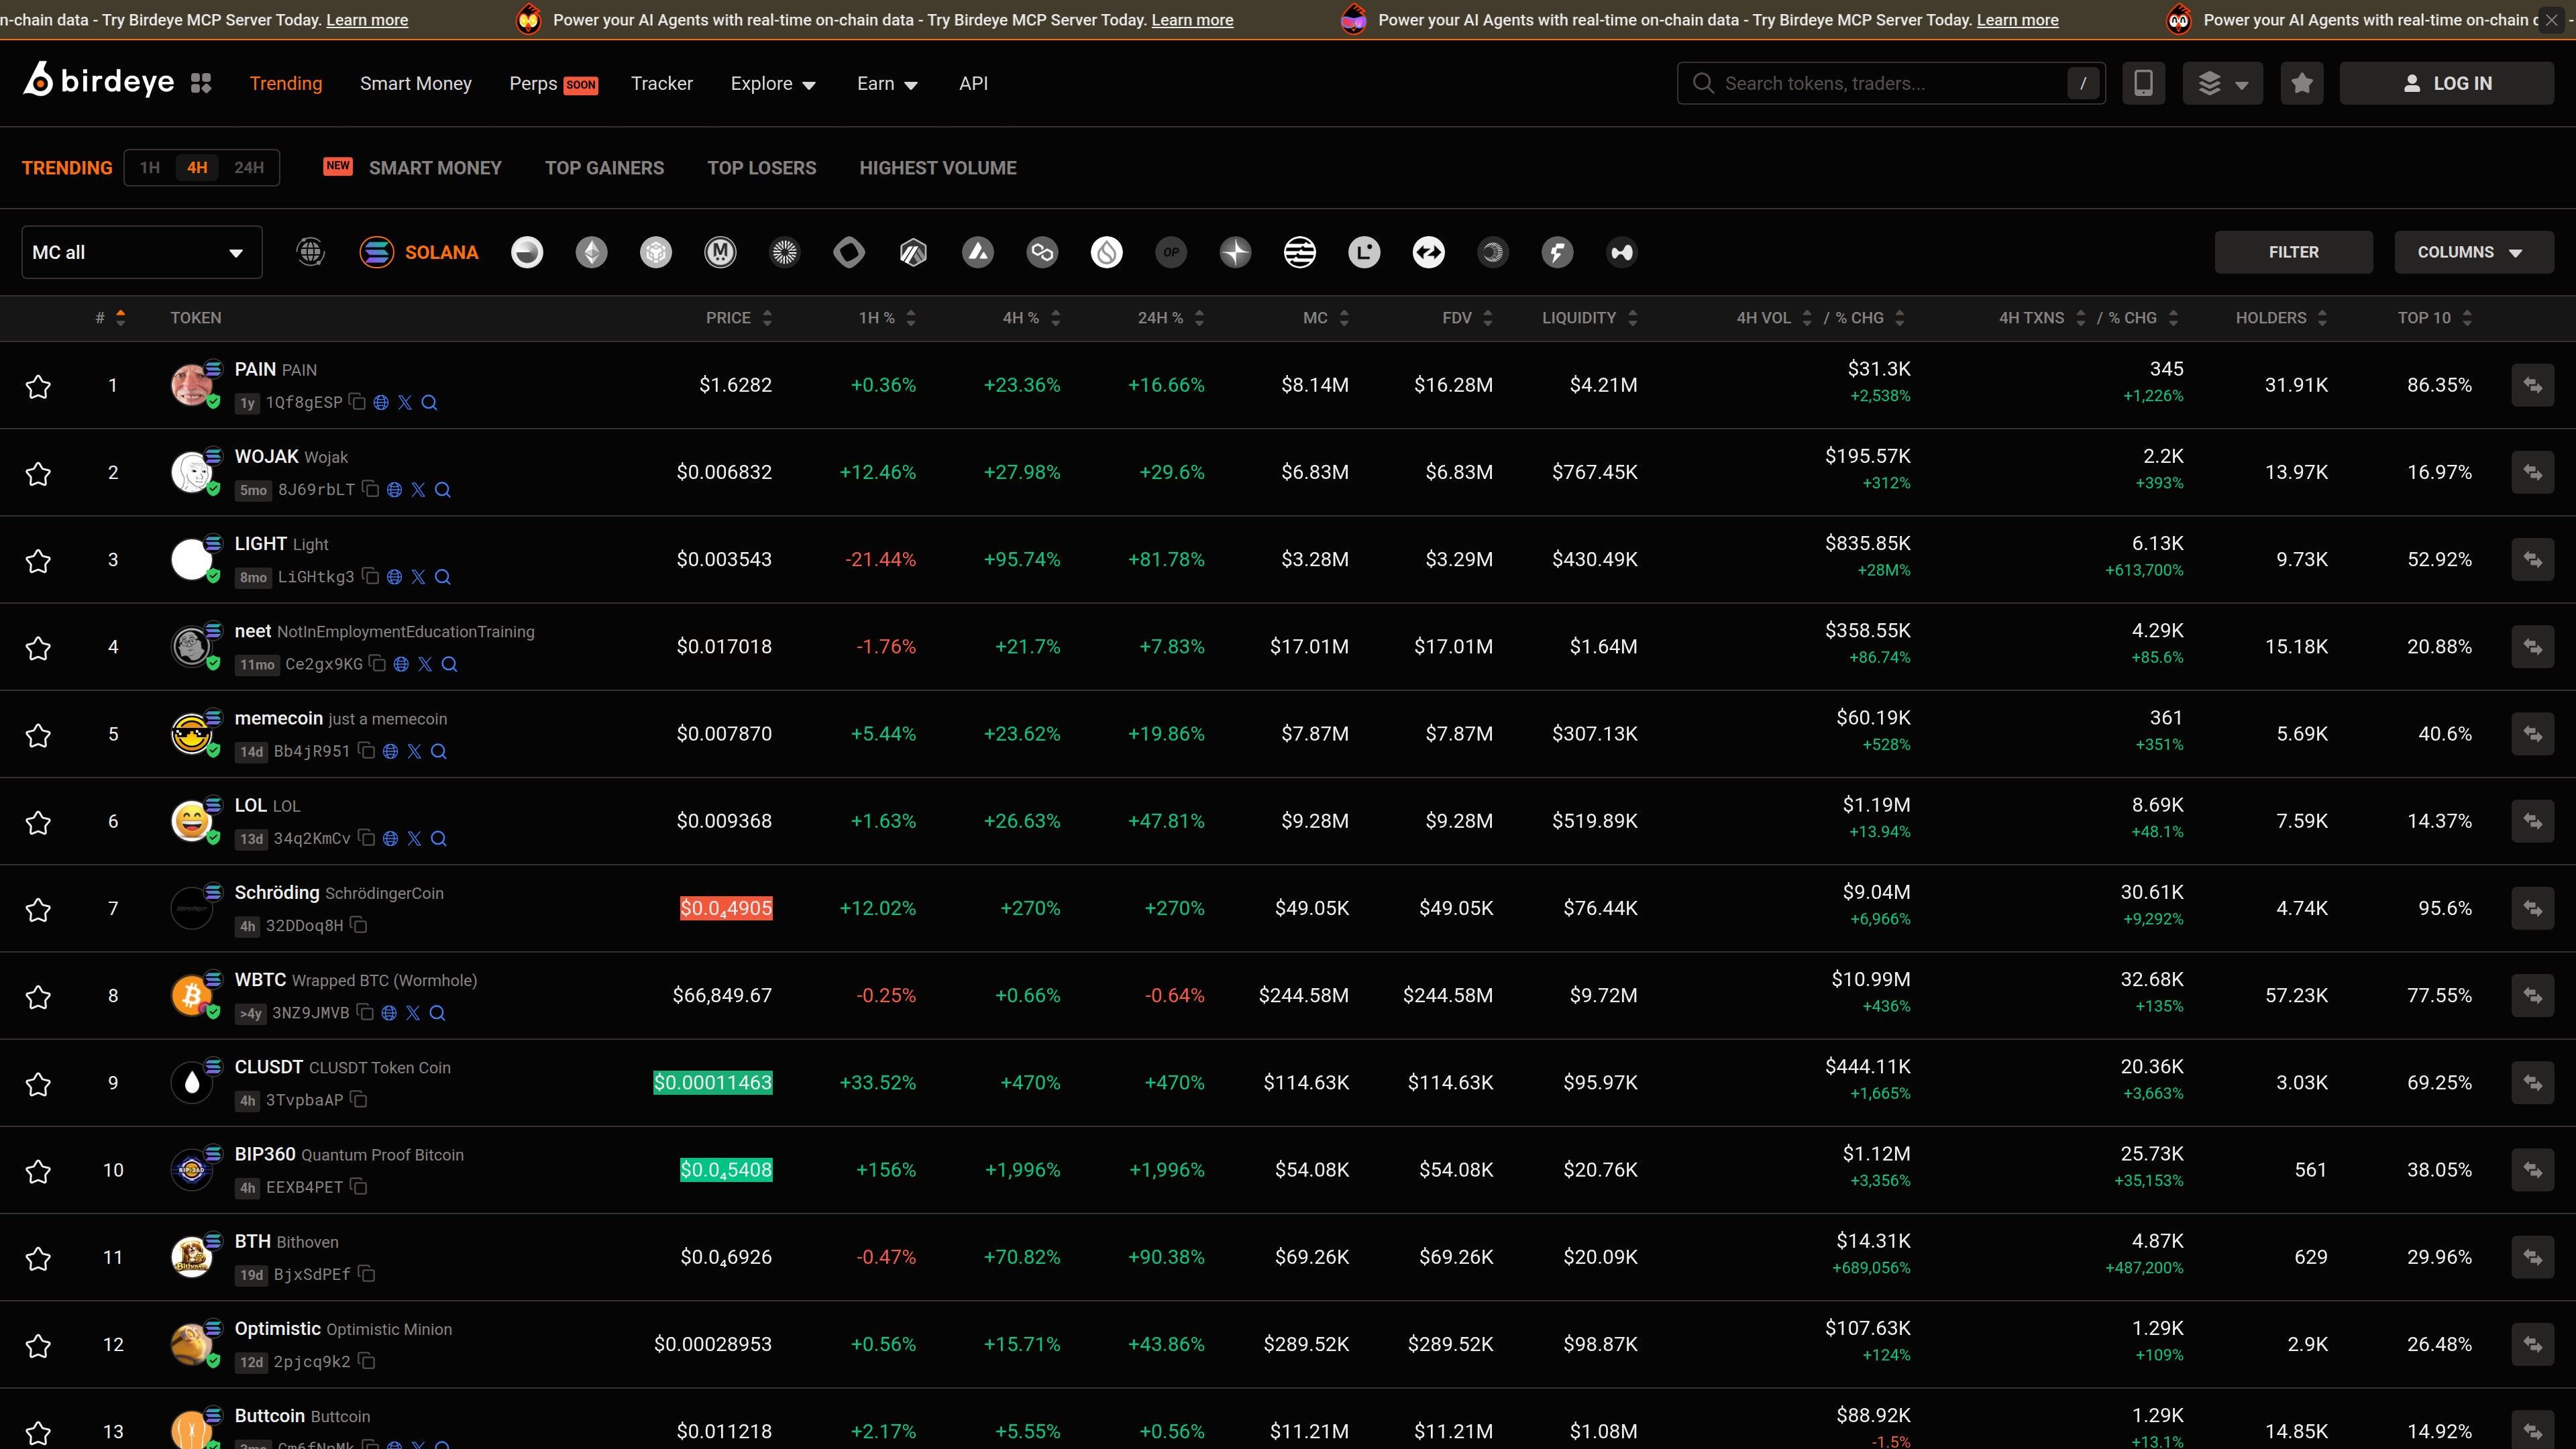This screenshot has width=2576, height=1449.
Task: Expand the COLUMNS dropdown
Action: coord(2472,252)
